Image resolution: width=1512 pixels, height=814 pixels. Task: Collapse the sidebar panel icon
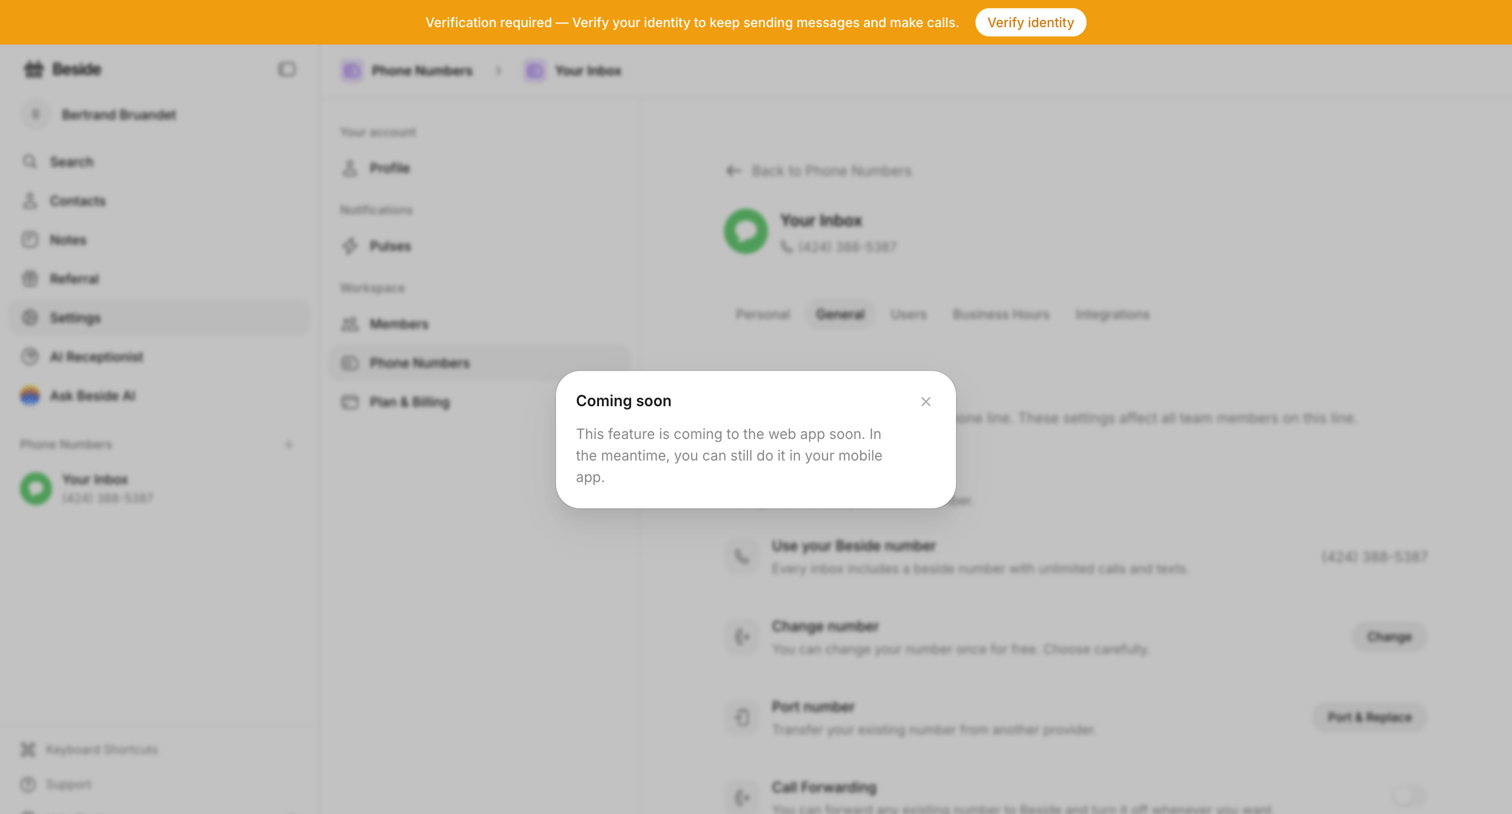click(x=287, y=69)
